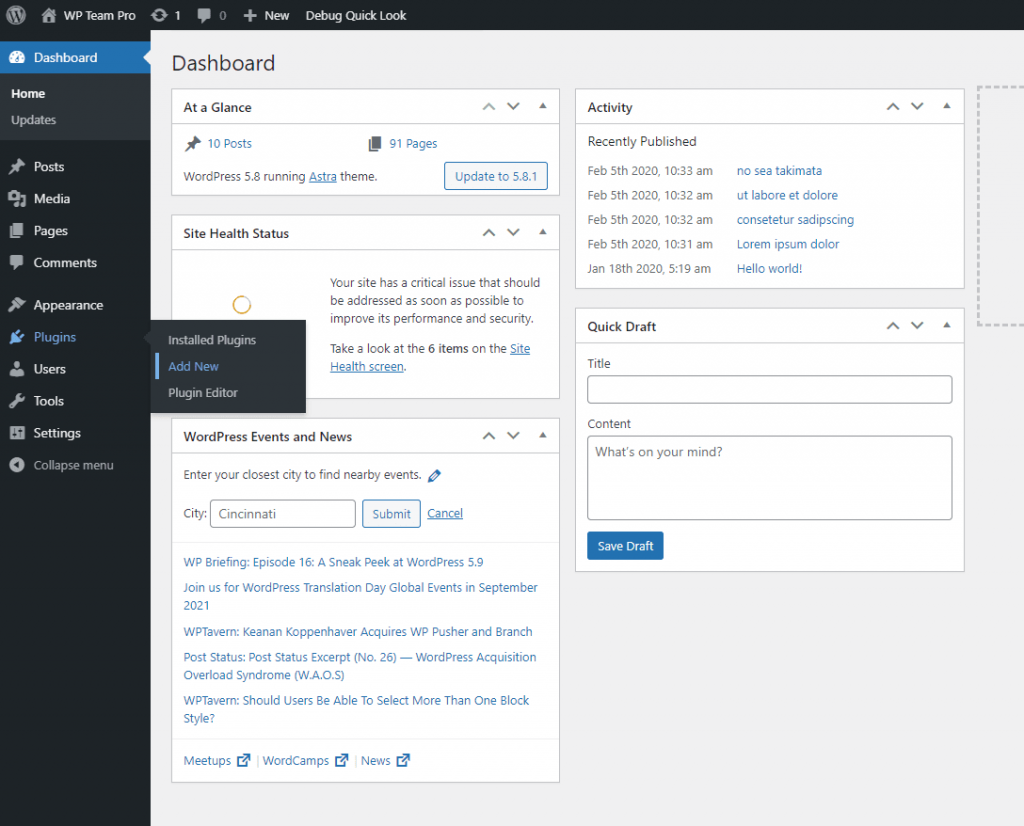The width and height of the screenshot is (1024, 826).
Task: Open the 91 Pages link
Action: [x=413, y=144]
